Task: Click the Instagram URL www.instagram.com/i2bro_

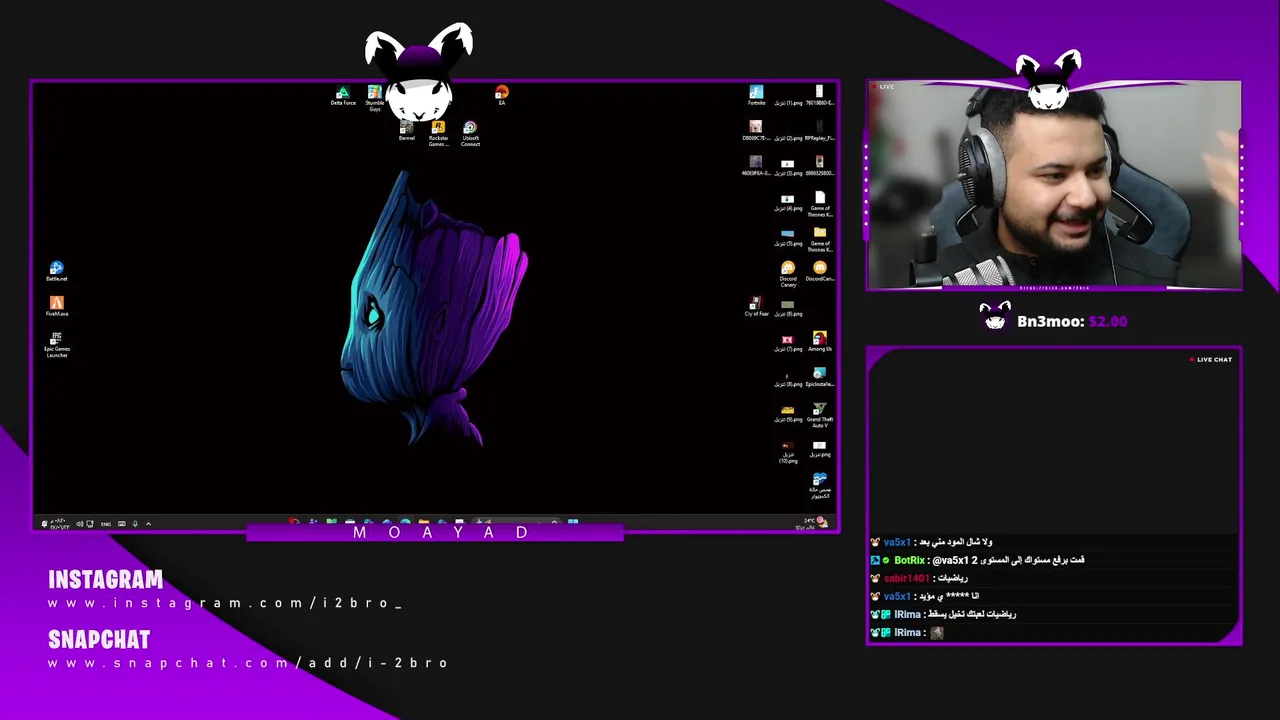Action: pos(225,603)
